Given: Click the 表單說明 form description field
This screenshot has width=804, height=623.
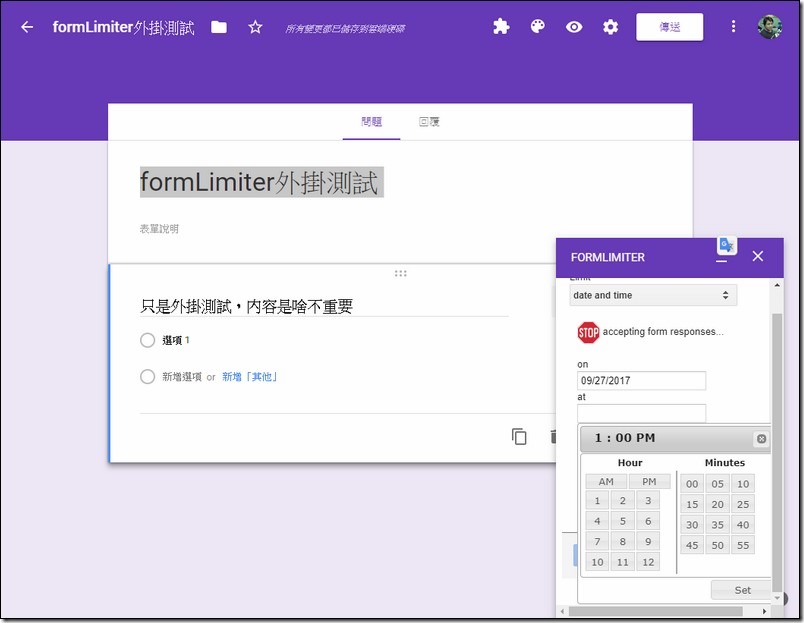Looking at the screenshot, I should [x=159, y=229].
